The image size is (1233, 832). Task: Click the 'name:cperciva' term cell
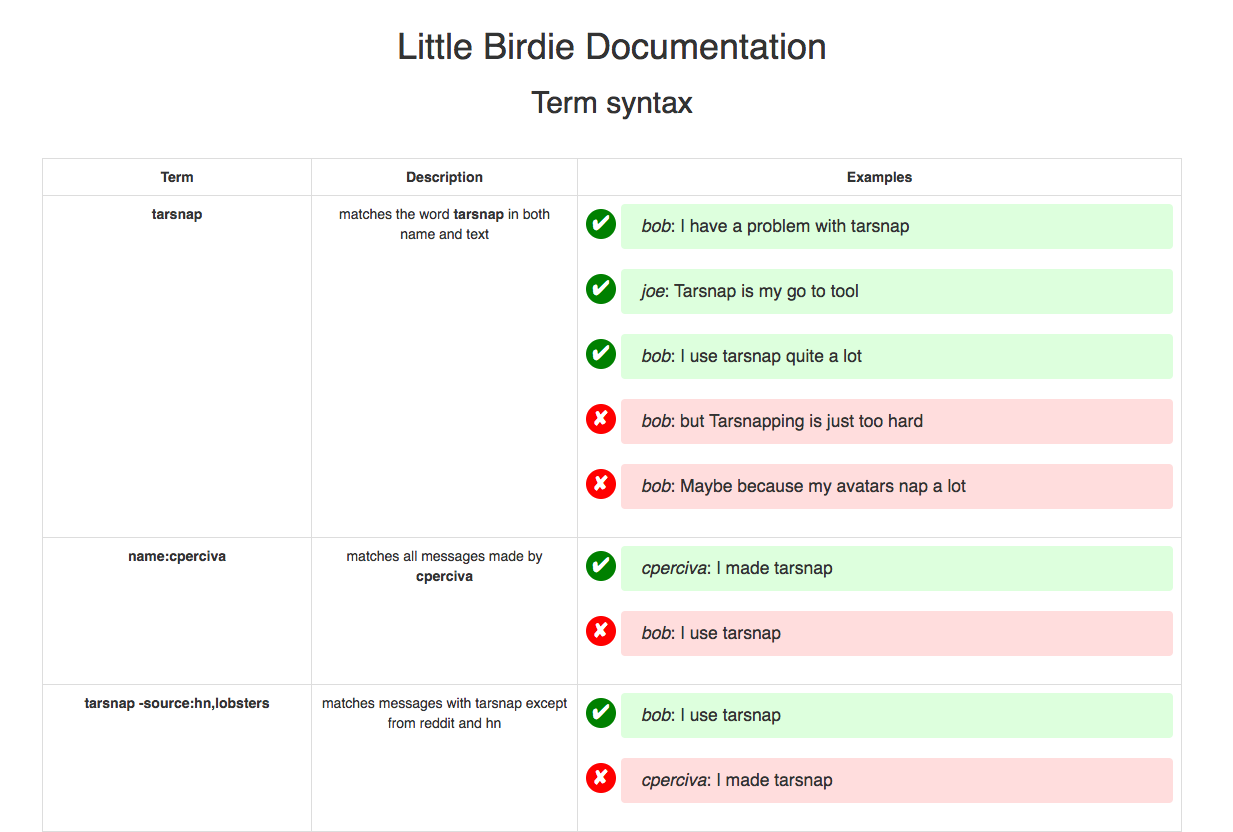177,556
